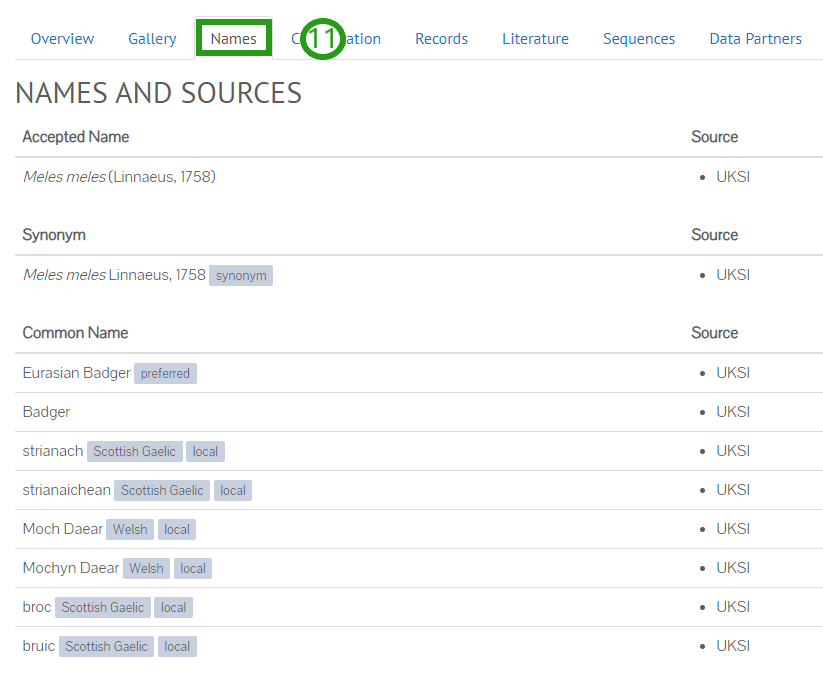Select the UKSI link beside Badger
The height and width of the screenshot is (673, 823).
pyautogui.click(x=733, y=411)
